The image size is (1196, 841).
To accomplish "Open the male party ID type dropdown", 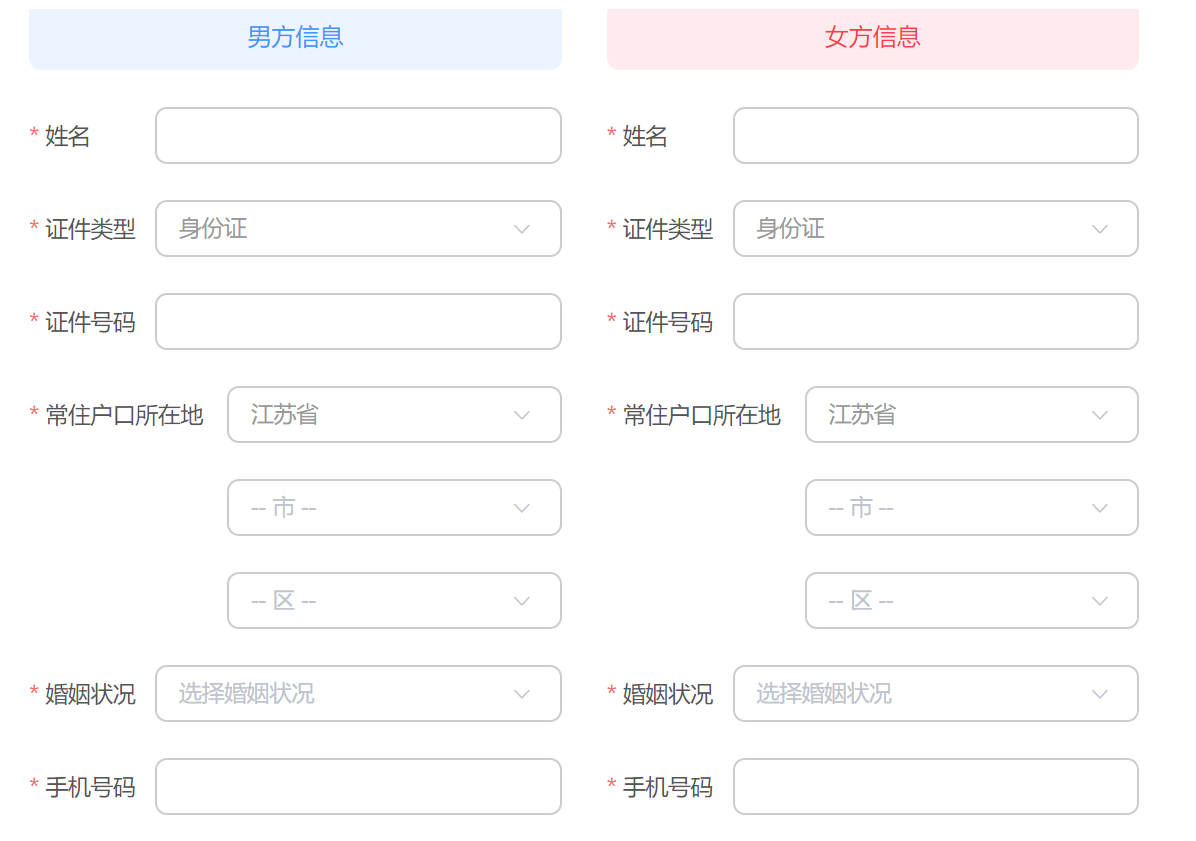I will pyautogui.click(x=358, y=229).
